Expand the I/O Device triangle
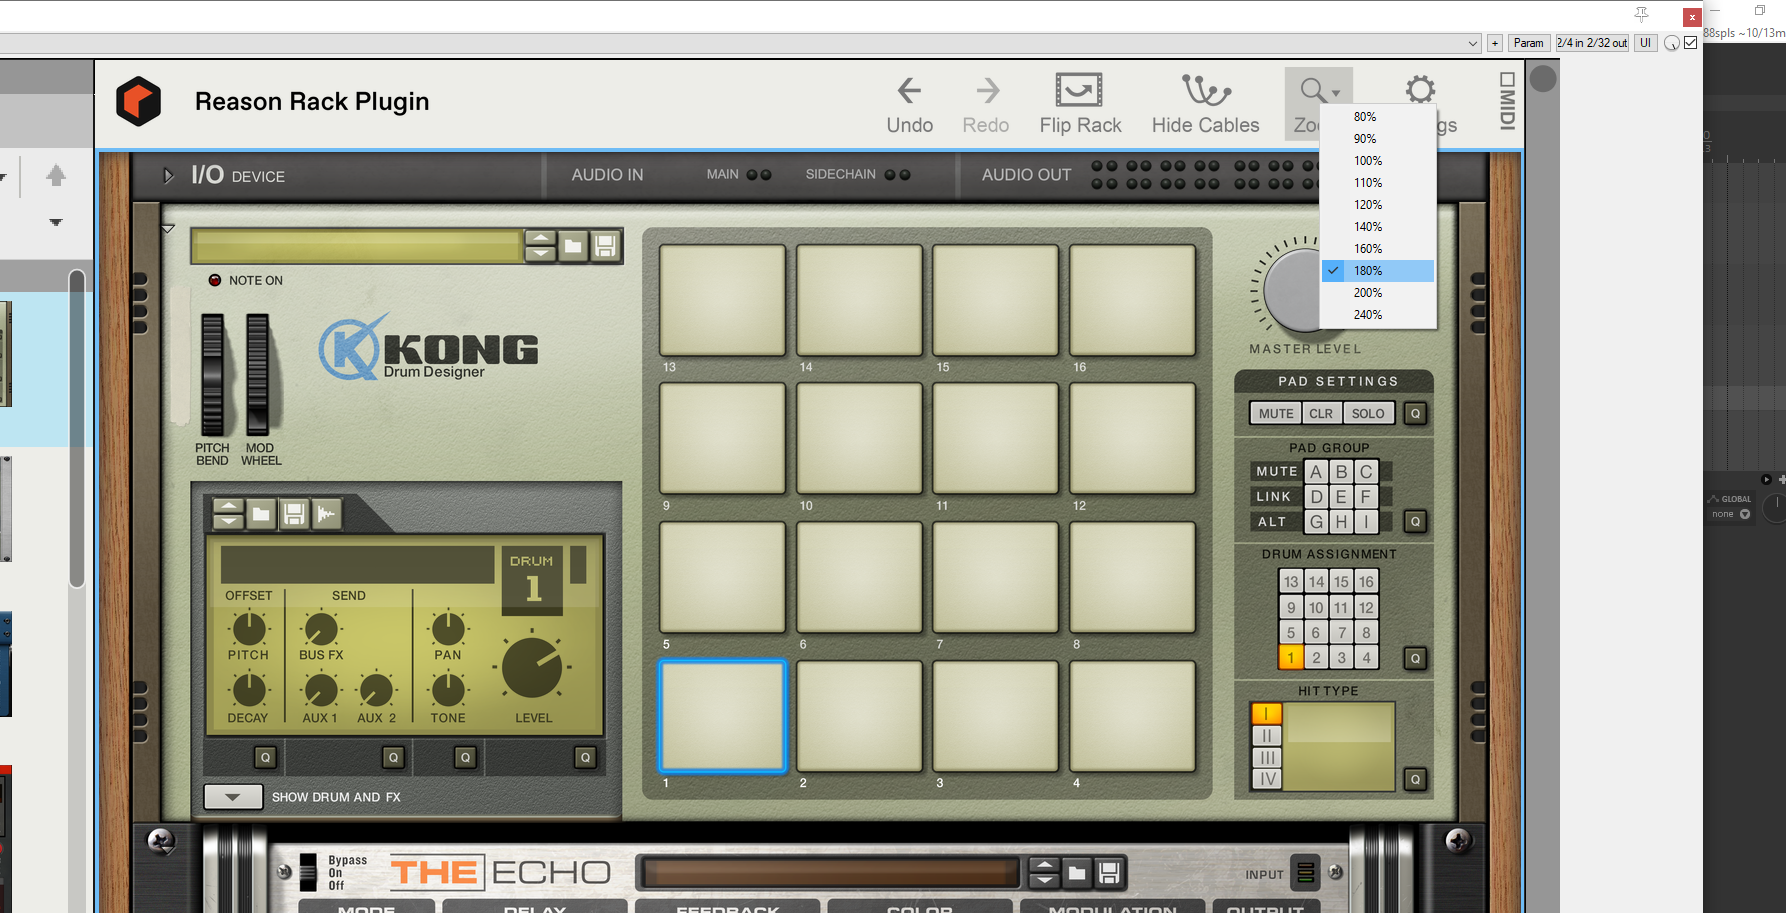 tap(169, 176)
